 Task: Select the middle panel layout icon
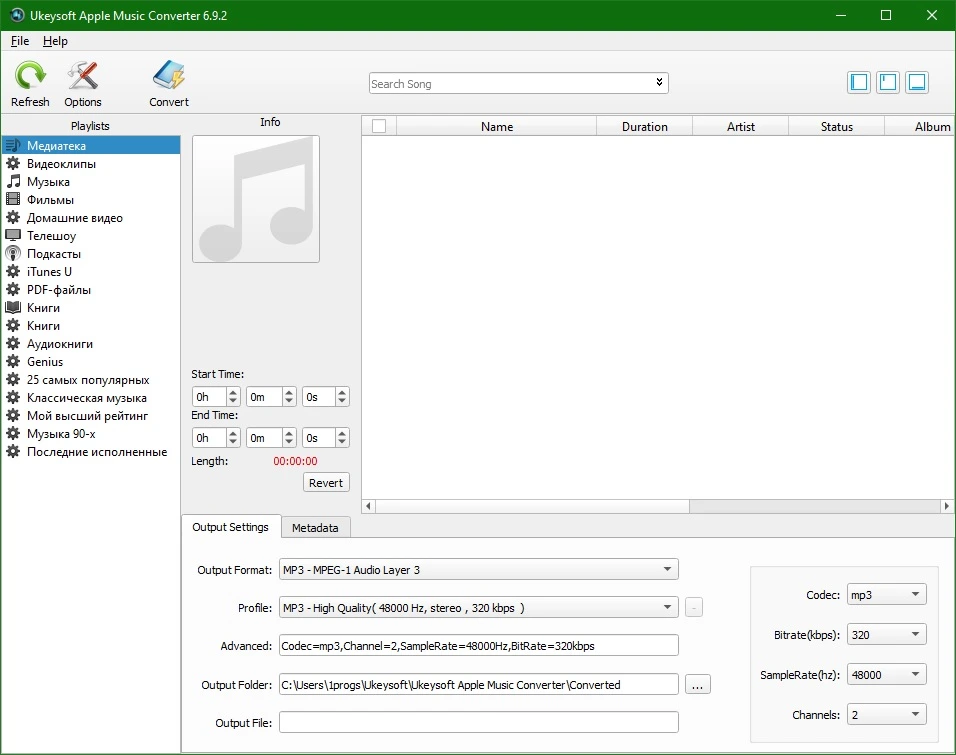[x=888, y=82]
